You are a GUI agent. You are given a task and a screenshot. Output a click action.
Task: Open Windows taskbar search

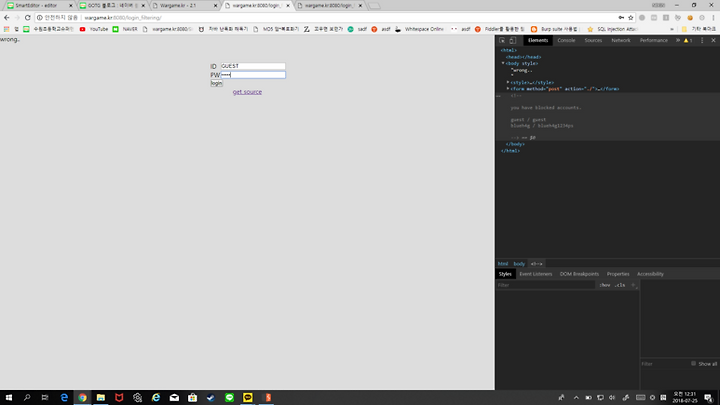pyautogui.click(x=27, y=398)
